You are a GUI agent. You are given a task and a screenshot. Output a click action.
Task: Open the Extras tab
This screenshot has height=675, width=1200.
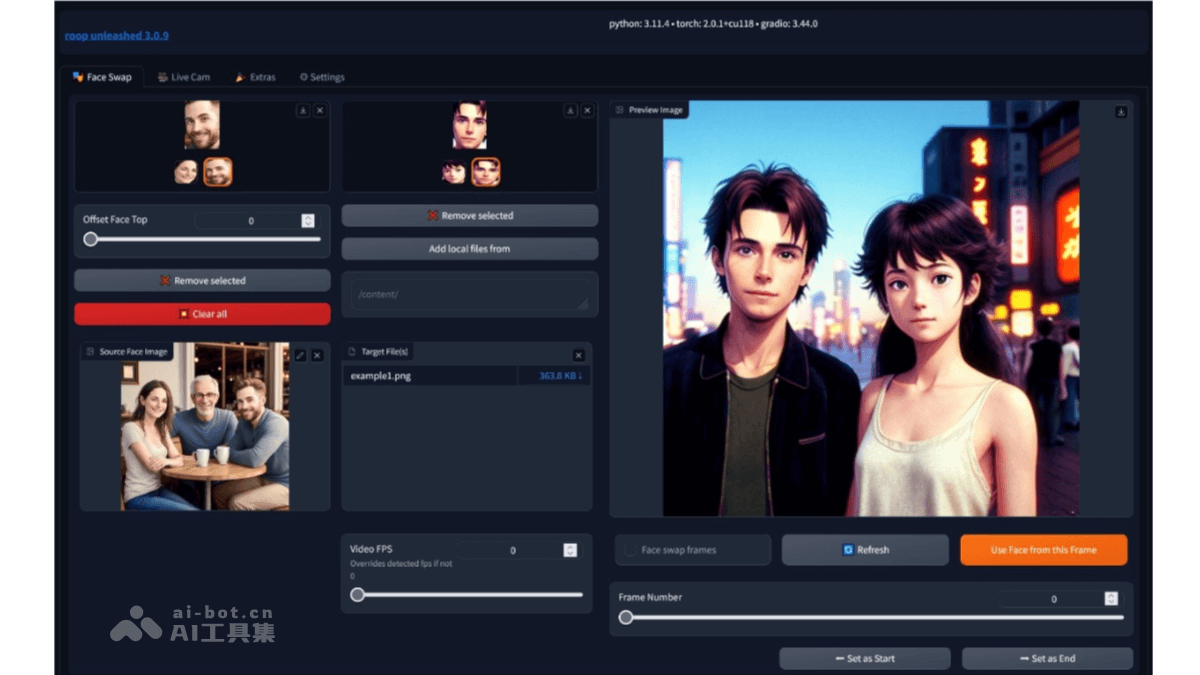[255, 77]
